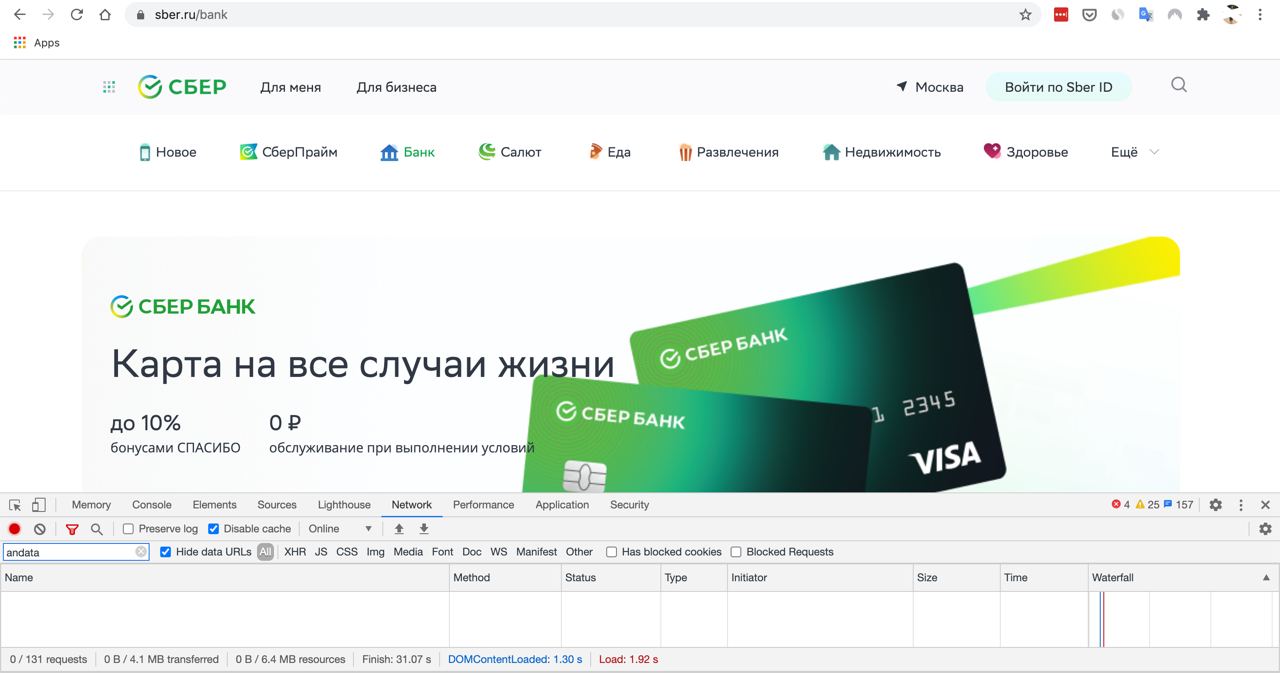Reload the page with refresh icon

[77, 15]
